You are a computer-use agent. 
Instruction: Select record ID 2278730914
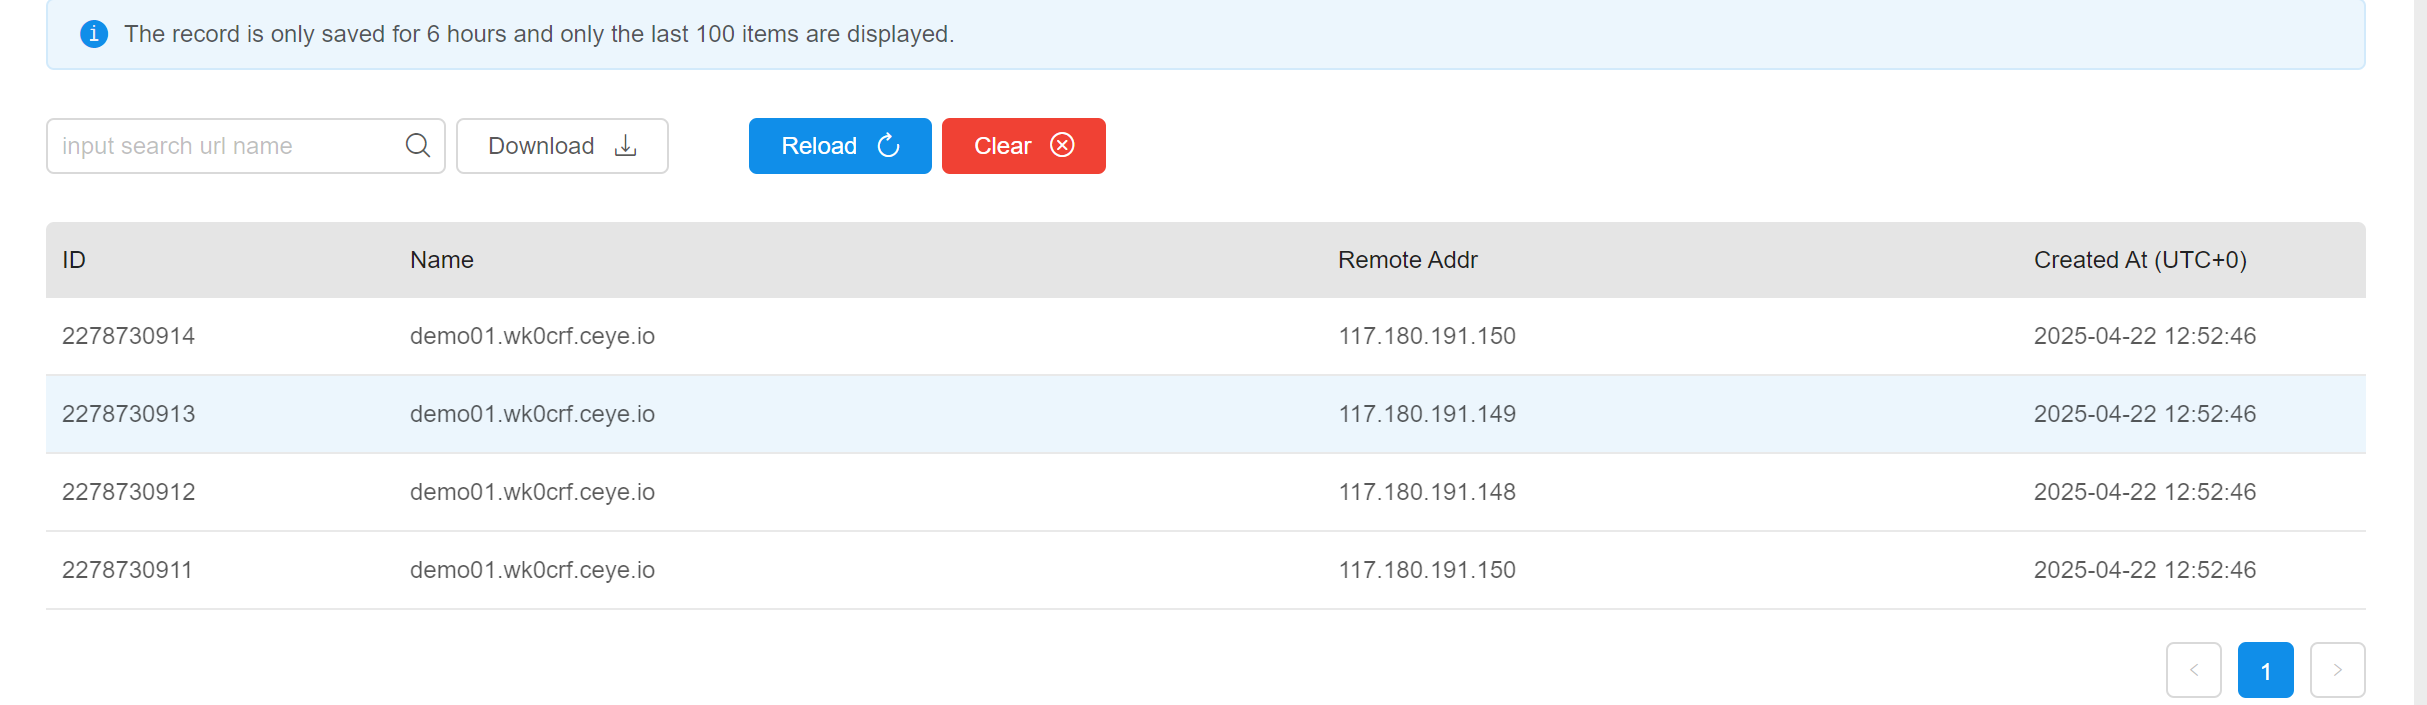coord(128,336)
